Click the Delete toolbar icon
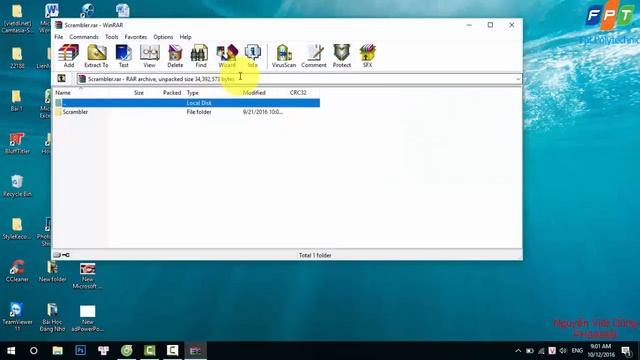The width and height of the screenshot is (640, 360). [175, 56]
